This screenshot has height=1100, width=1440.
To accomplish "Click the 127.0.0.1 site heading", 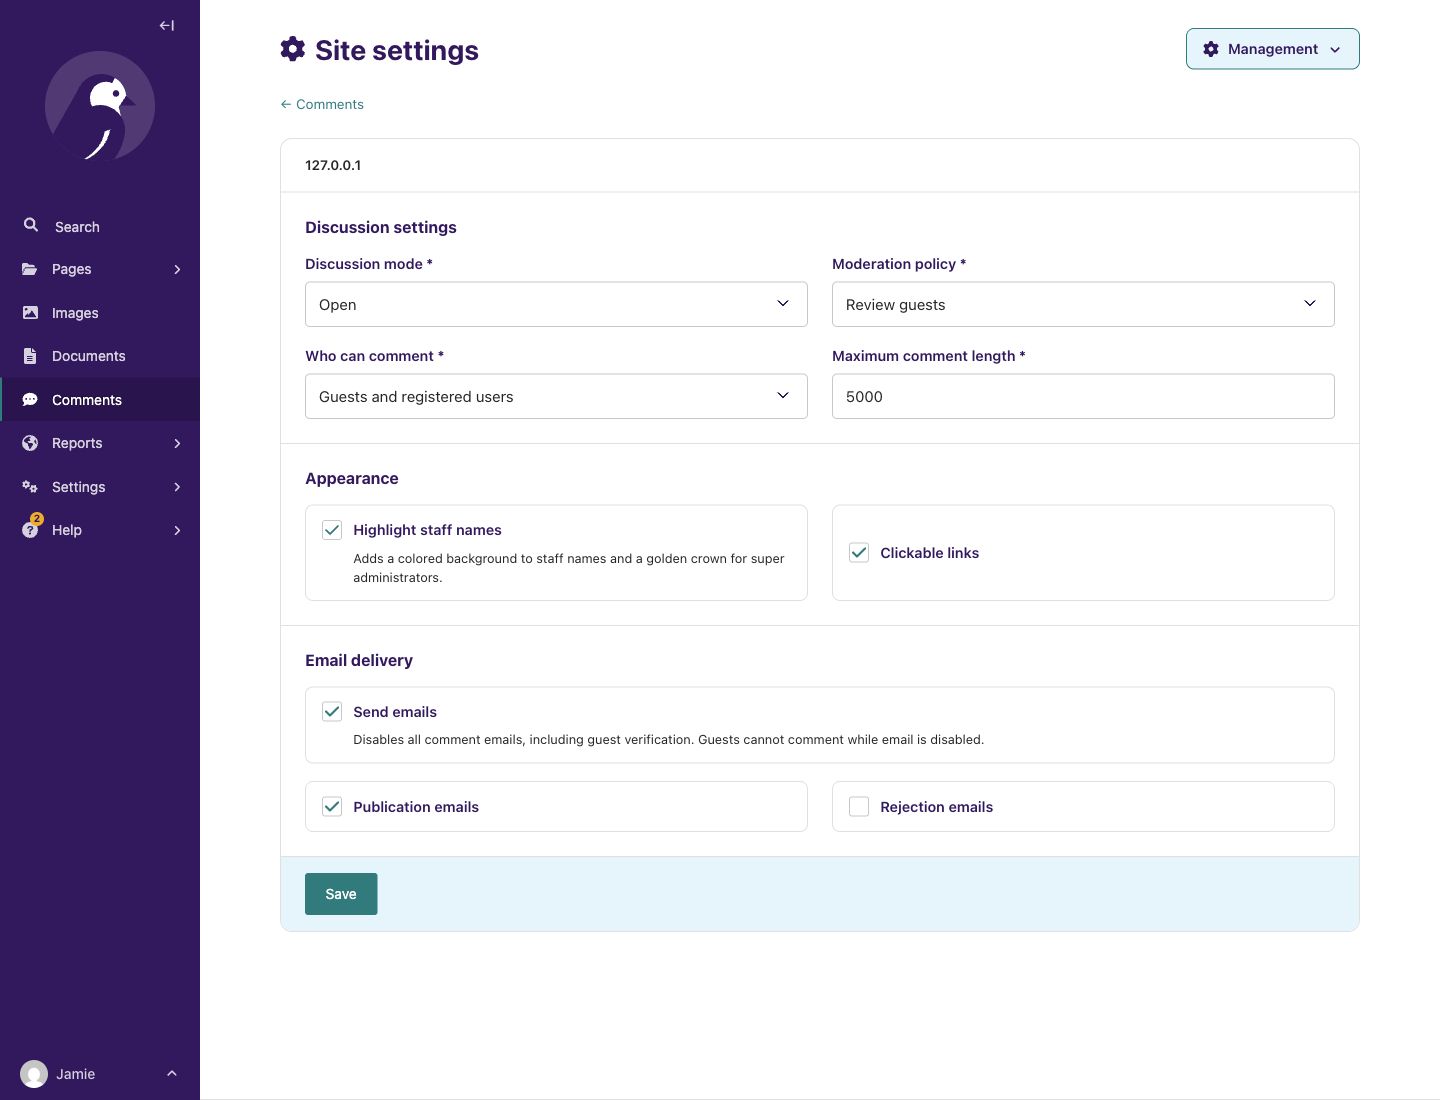I will [x=333, y=165].
